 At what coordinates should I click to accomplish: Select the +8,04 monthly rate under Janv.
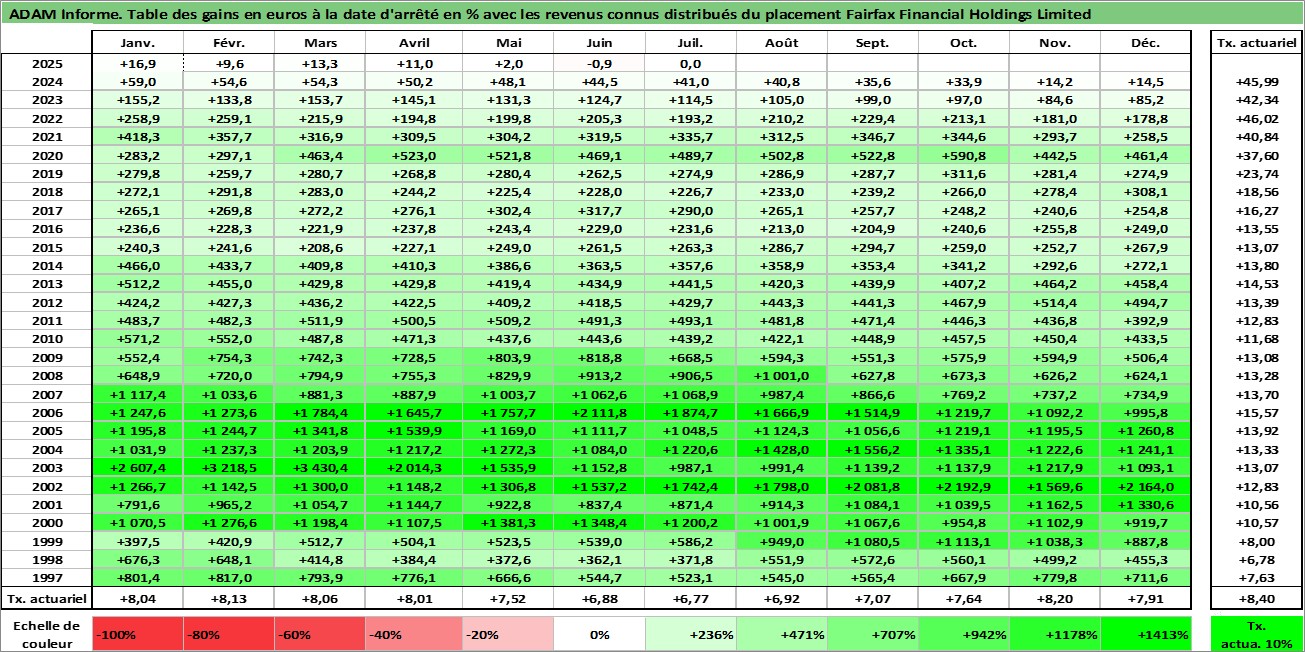(137, 598)
